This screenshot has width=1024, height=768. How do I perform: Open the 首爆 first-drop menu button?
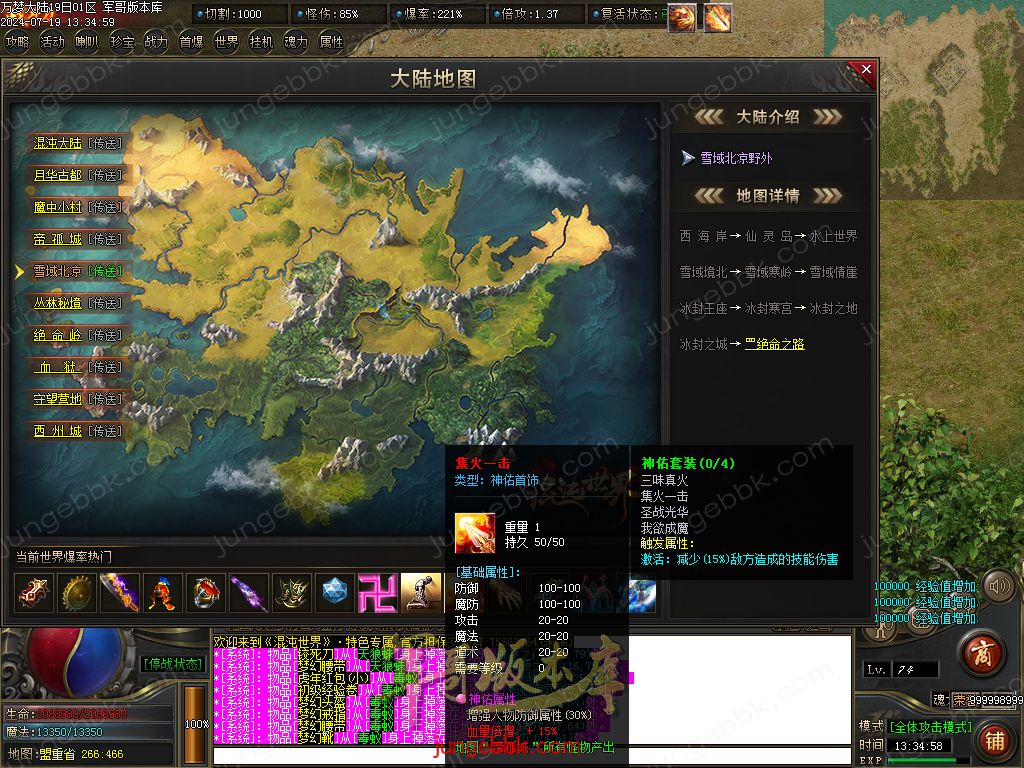191,42
